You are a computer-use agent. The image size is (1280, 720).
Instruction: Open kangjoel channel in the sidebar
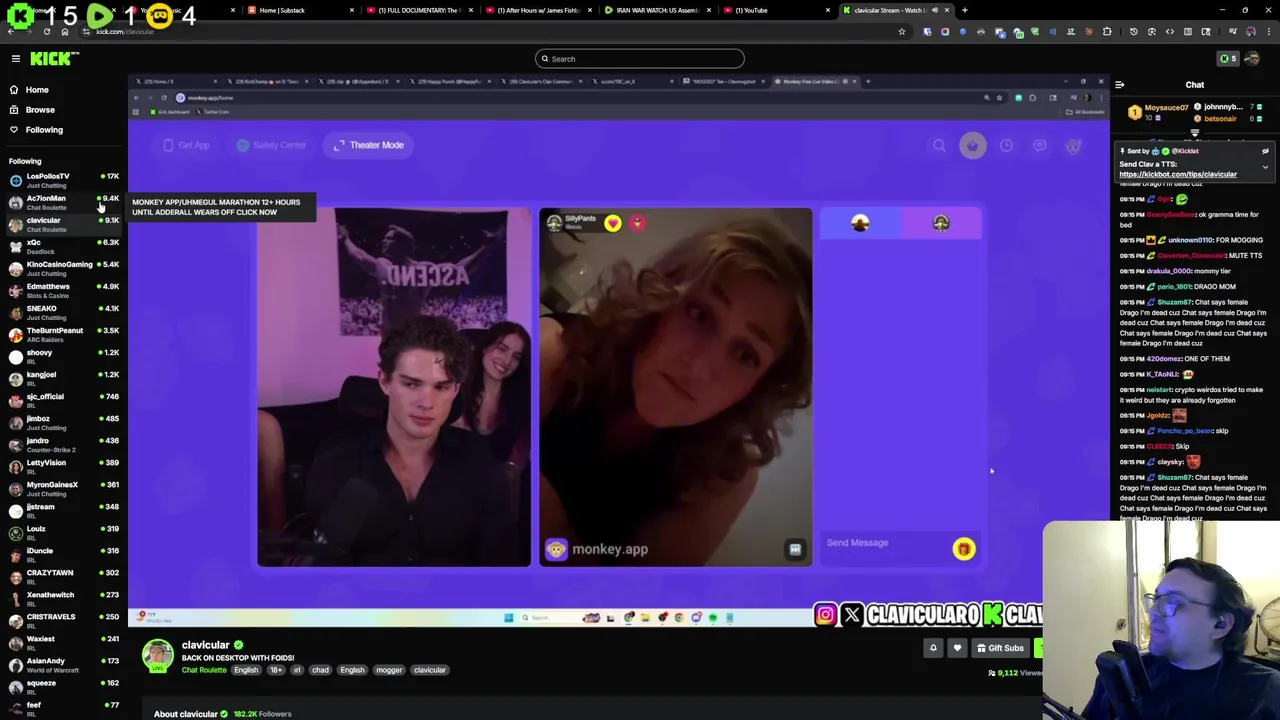coord(62,378)
